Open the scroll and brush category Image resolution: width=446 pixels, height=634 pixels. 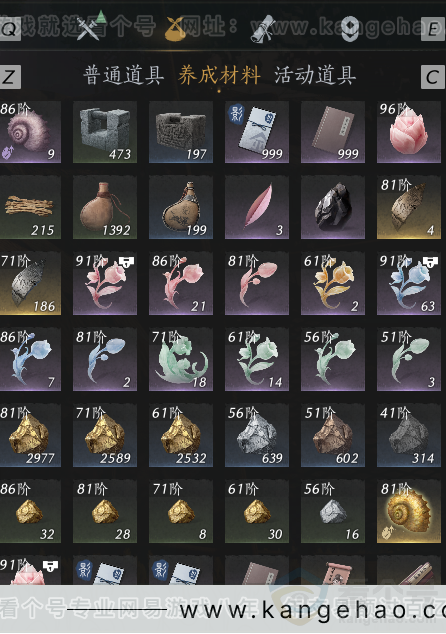[262, 29]
